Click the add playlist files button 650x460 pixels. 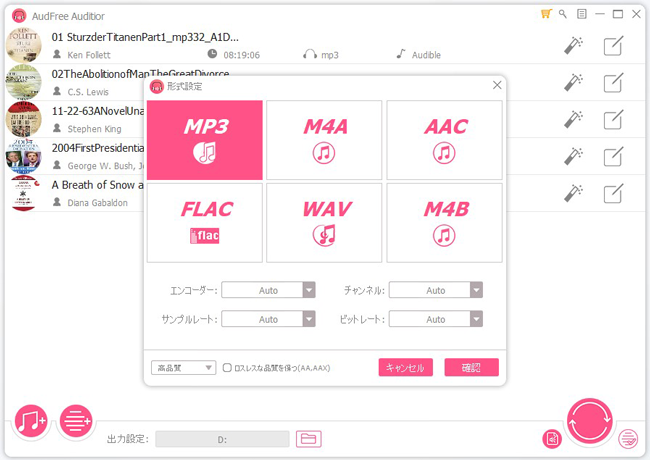[x=76, y=421]
